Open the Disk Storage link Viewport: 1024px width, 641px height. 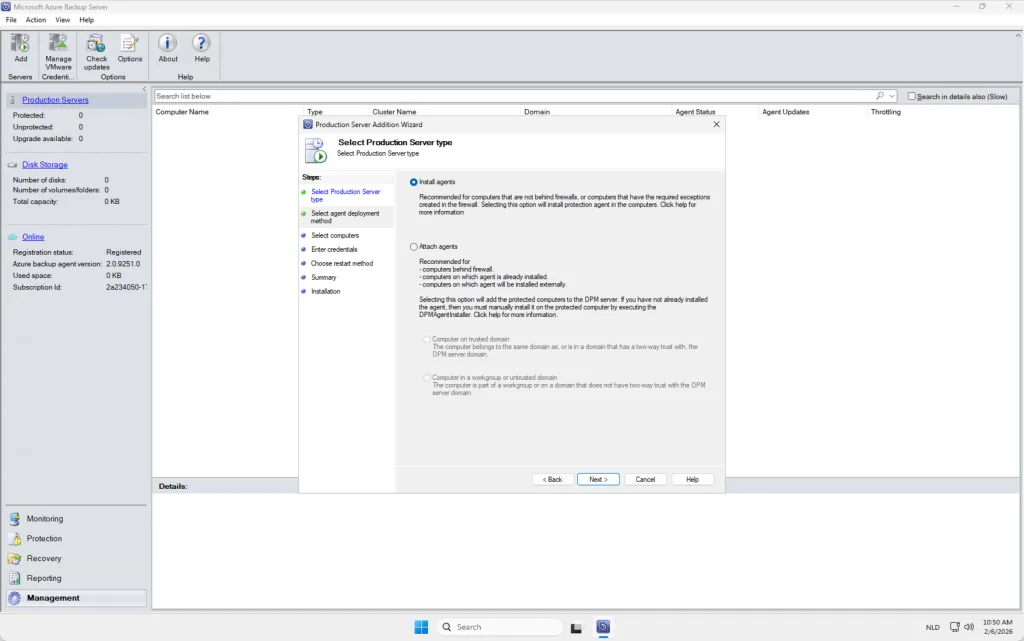click(45, 165)
